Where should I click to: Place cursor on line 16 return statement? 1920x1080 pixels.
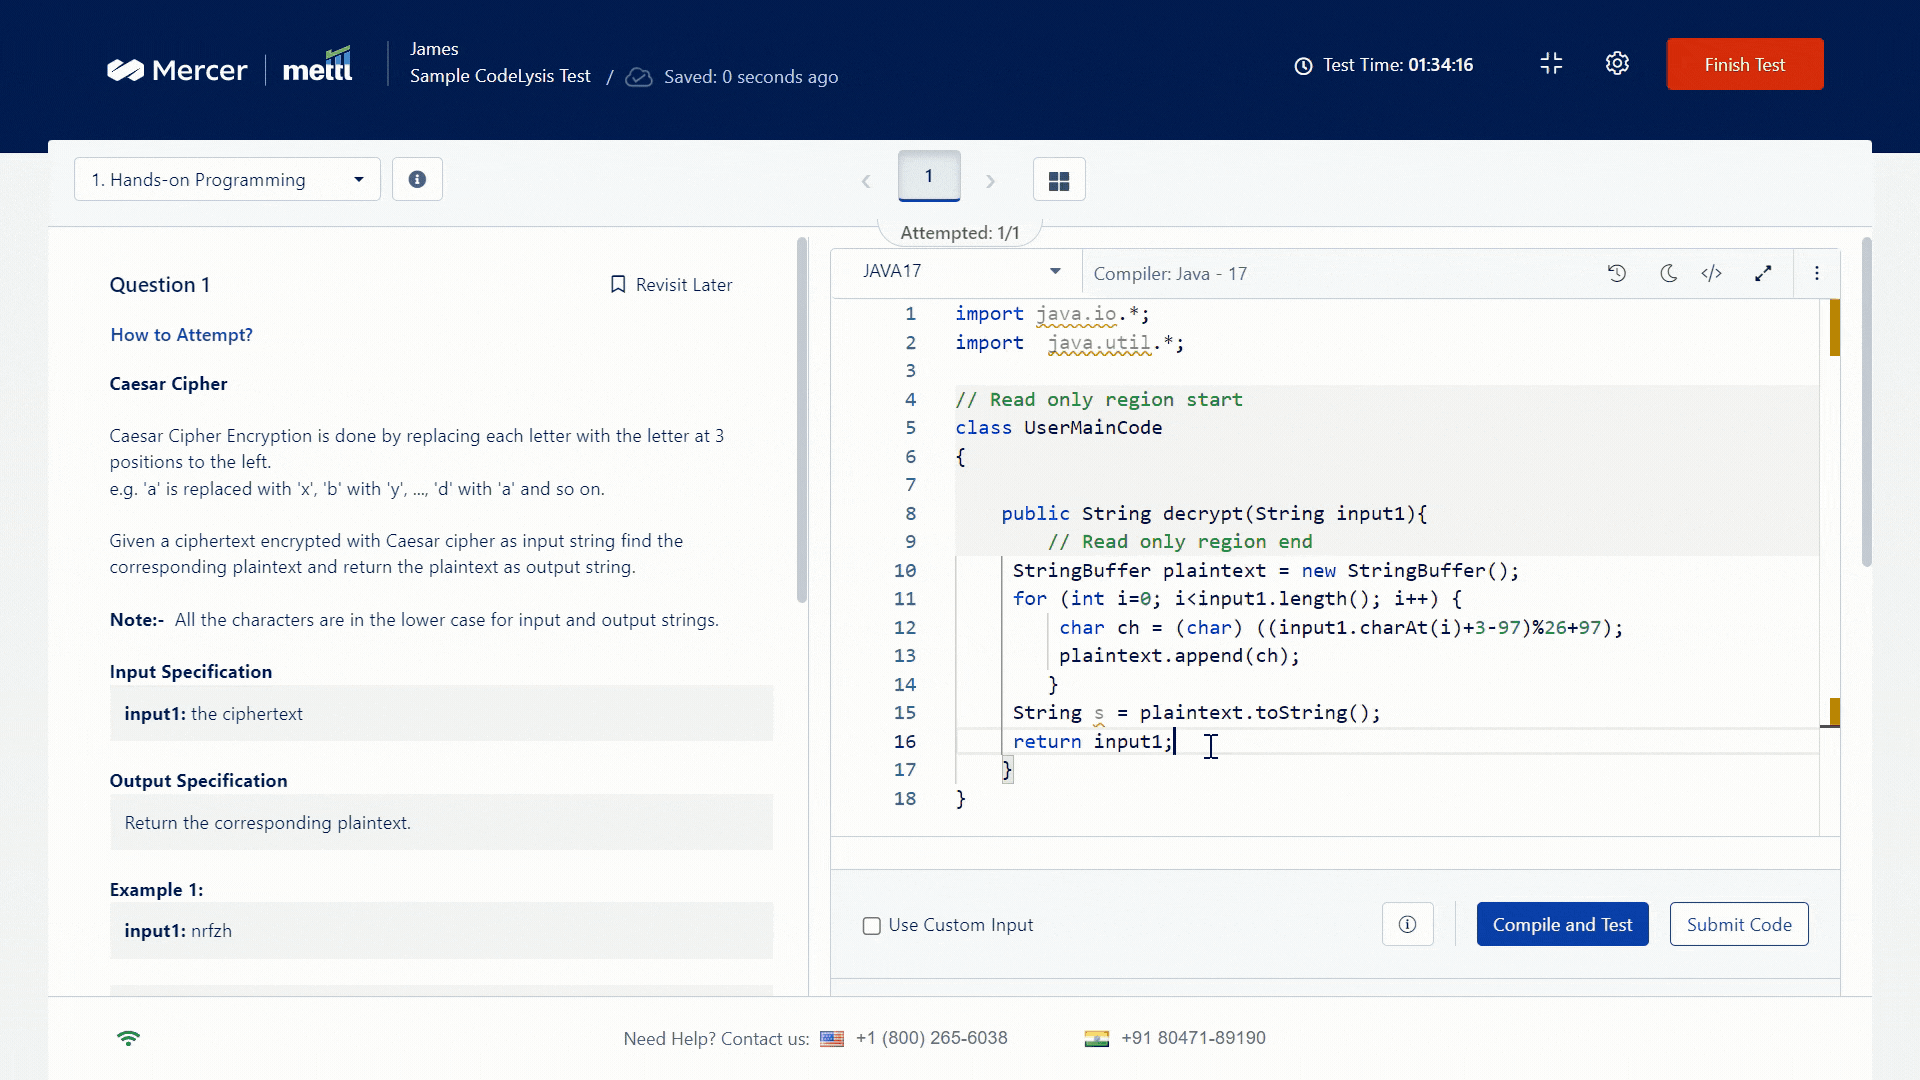1092,741
